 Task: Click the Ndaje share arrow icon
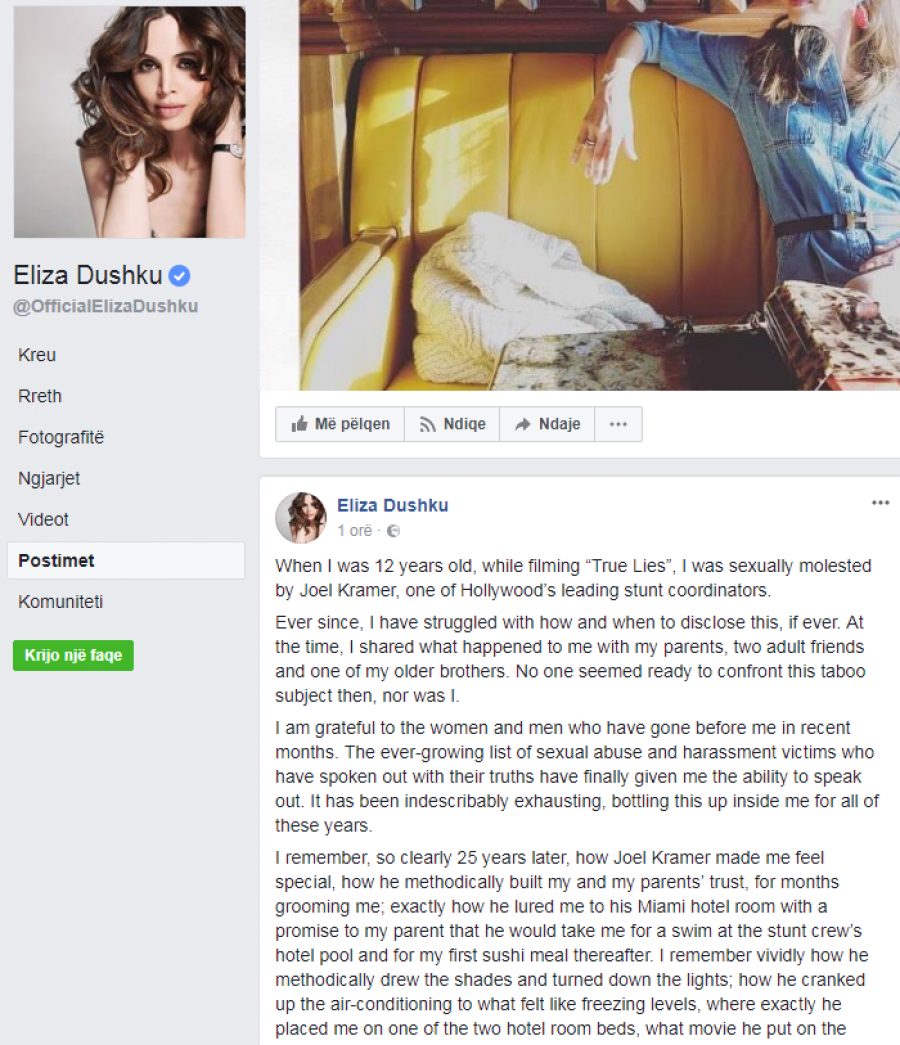pyautogui.click(x=523, y=425)
